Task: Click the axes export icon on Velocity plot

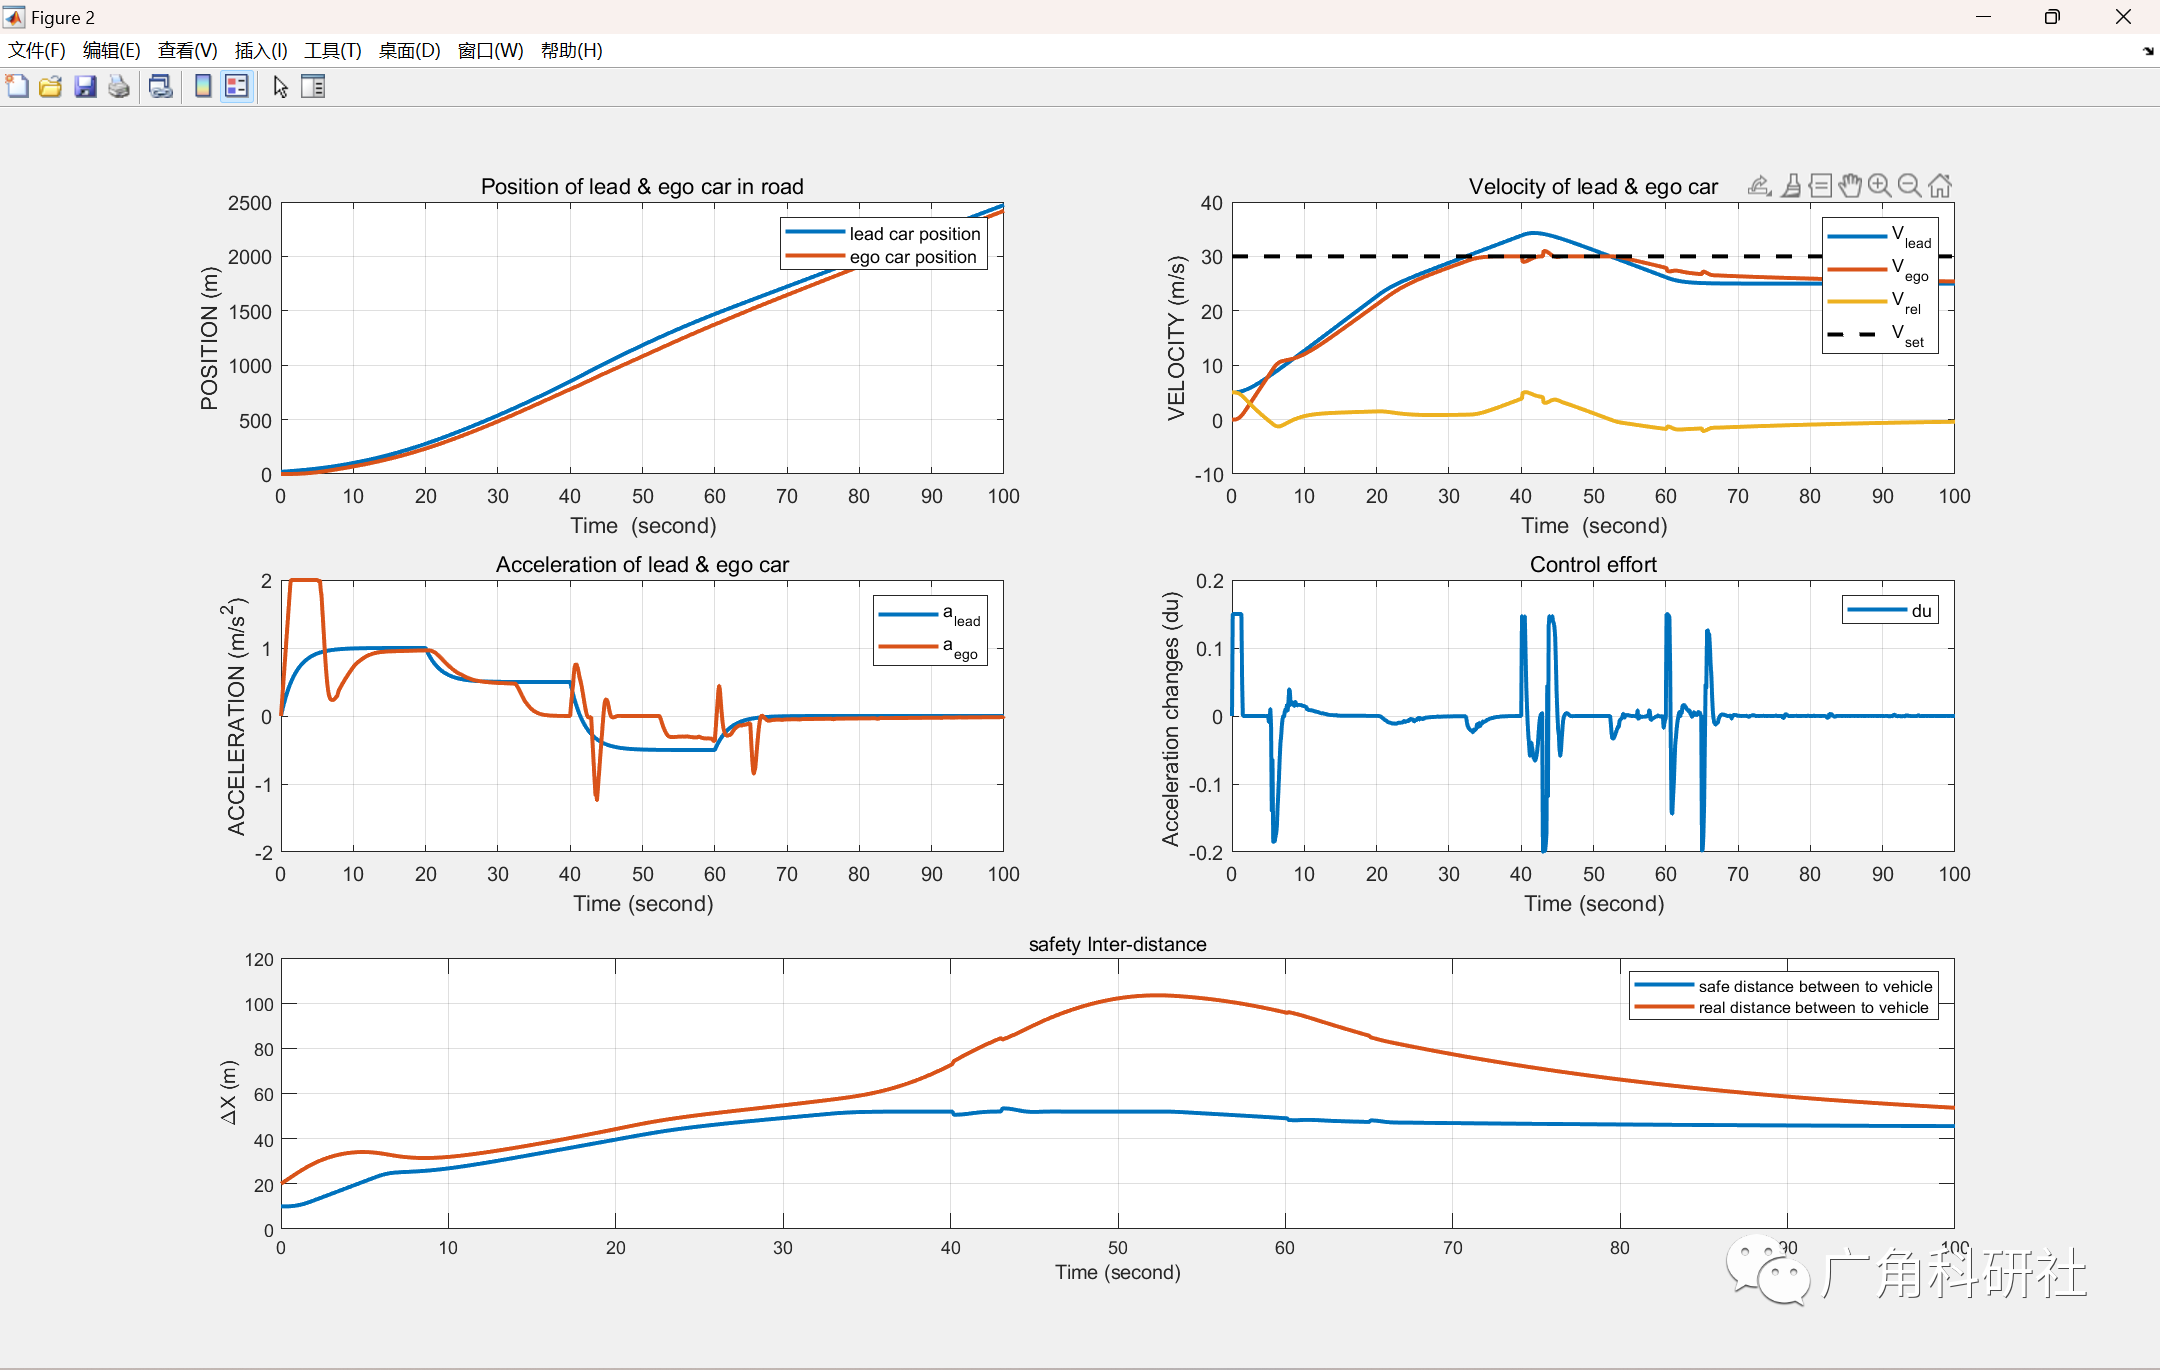Action: point(1760,185)
